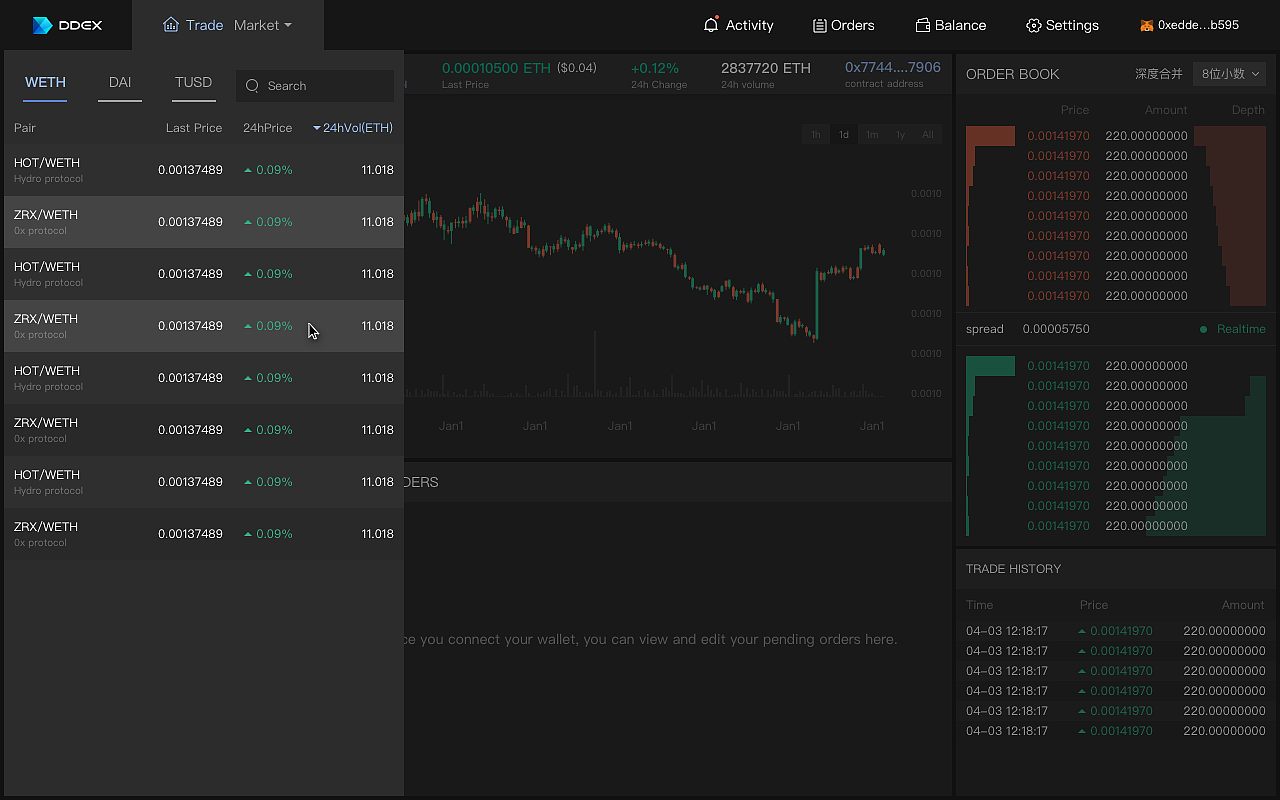Select the 1d chart interval
Viewport: 1280px width, 800px height.
(x=844, y=135)
